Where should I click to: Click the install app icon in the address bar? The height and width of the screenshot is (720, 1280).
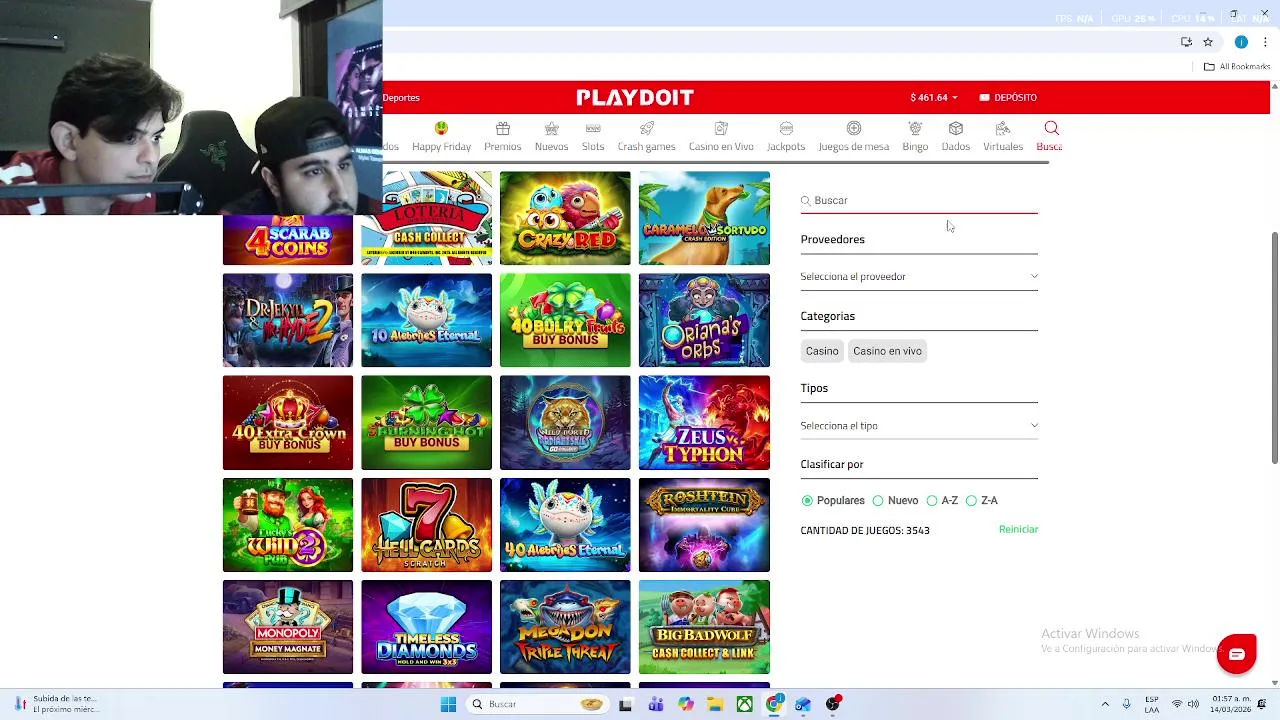[x=1186, y=42]
